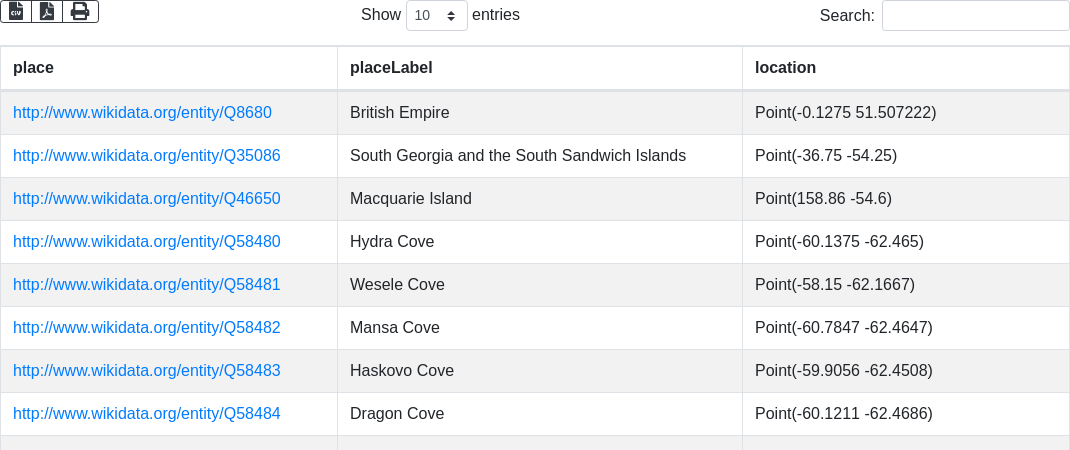The image size is (1070, 450).
Task: Open wikidata entity Q58482 link
Action: (x=147, y=328)
